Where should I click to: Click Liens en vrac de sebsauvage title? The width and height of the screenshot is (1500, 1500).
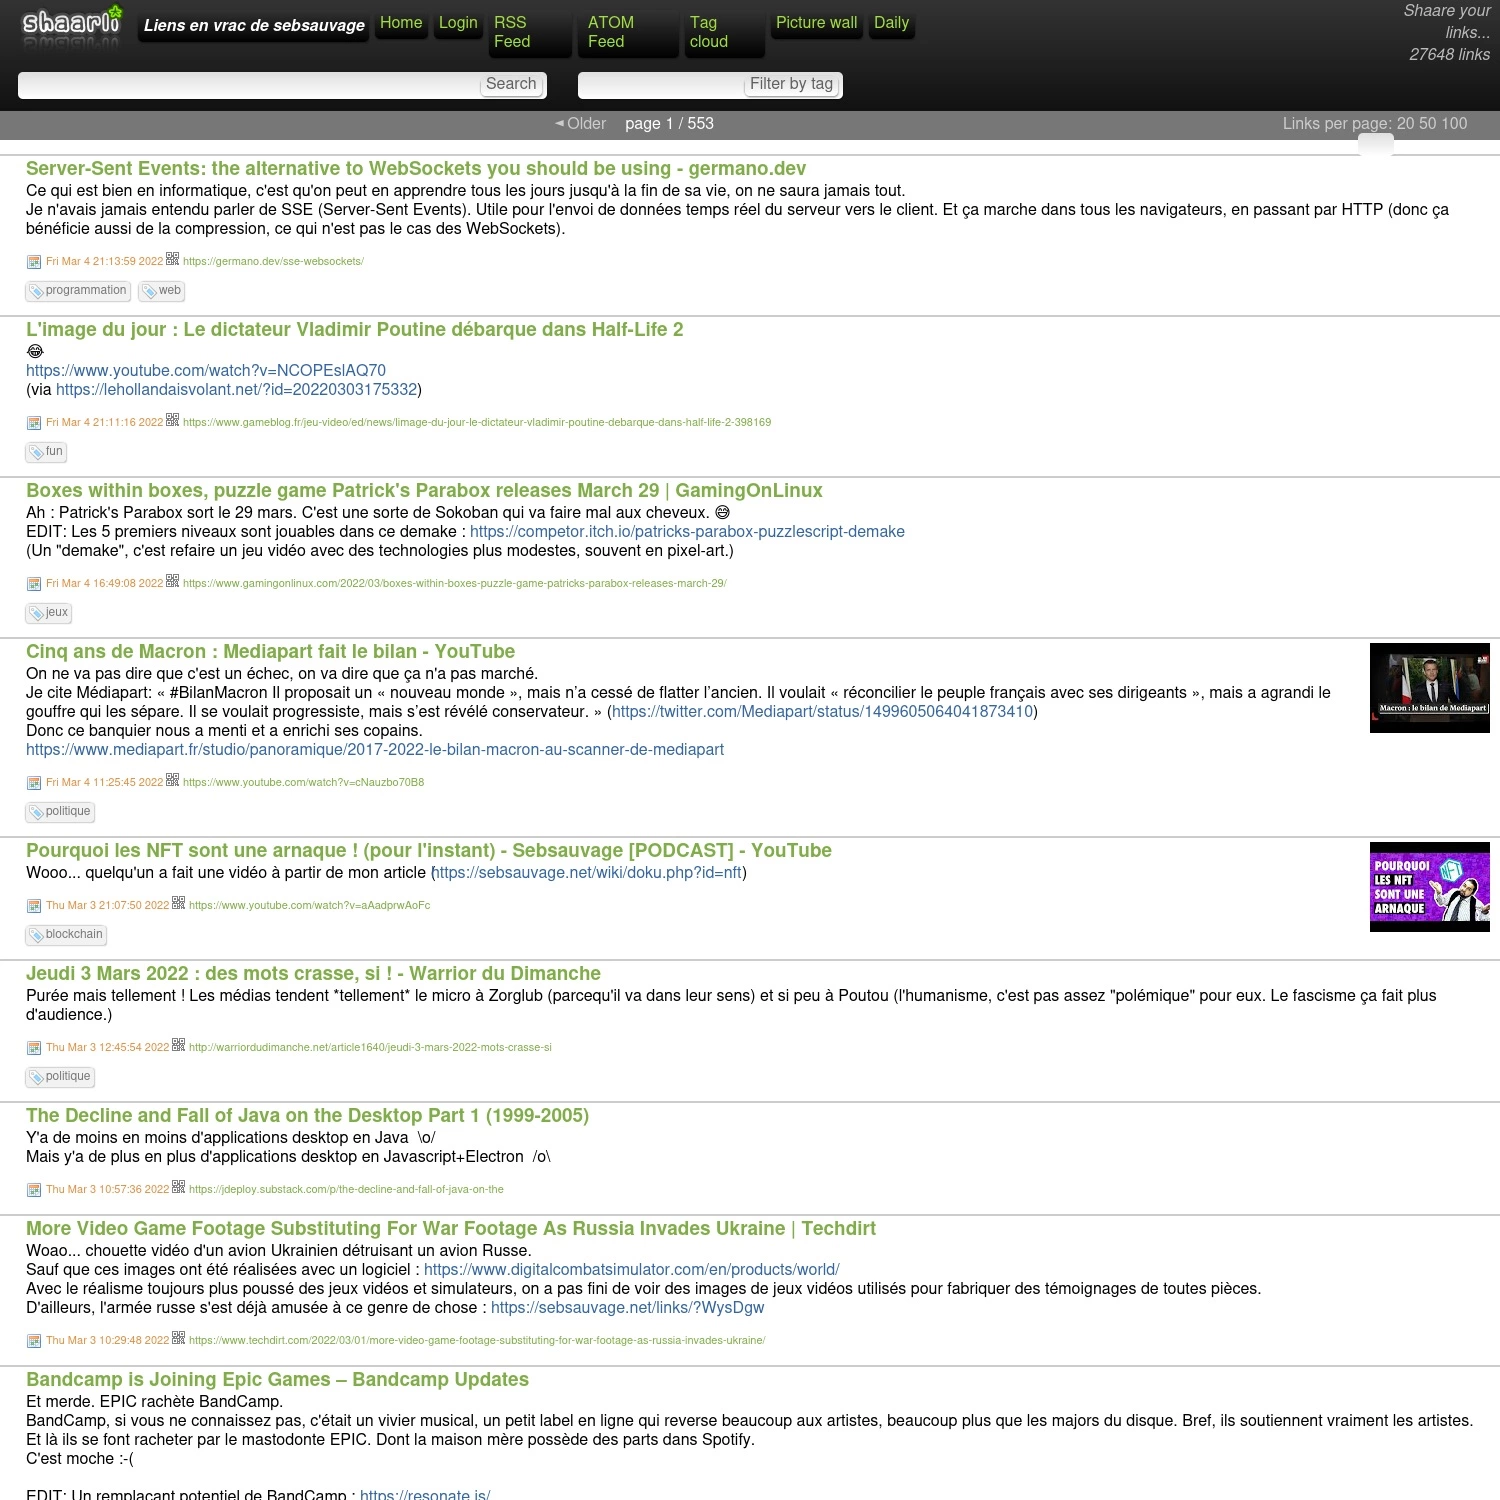coord(254,26)
